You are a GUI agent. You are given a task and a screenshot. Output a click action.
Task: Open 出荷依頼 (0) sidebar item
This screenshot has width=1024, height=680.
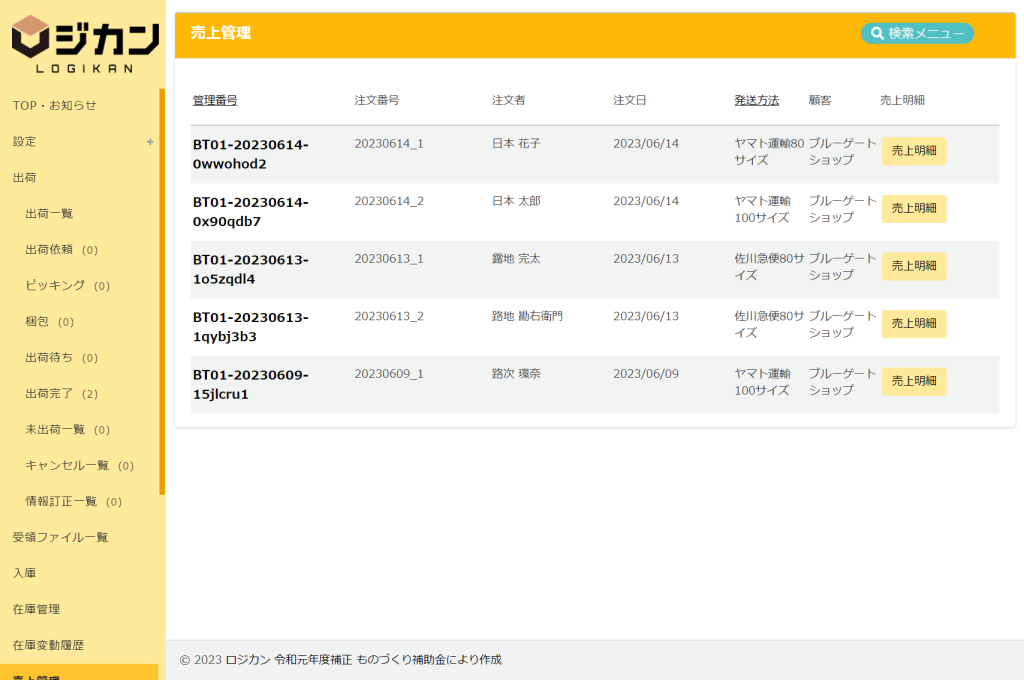coord(61,249)
